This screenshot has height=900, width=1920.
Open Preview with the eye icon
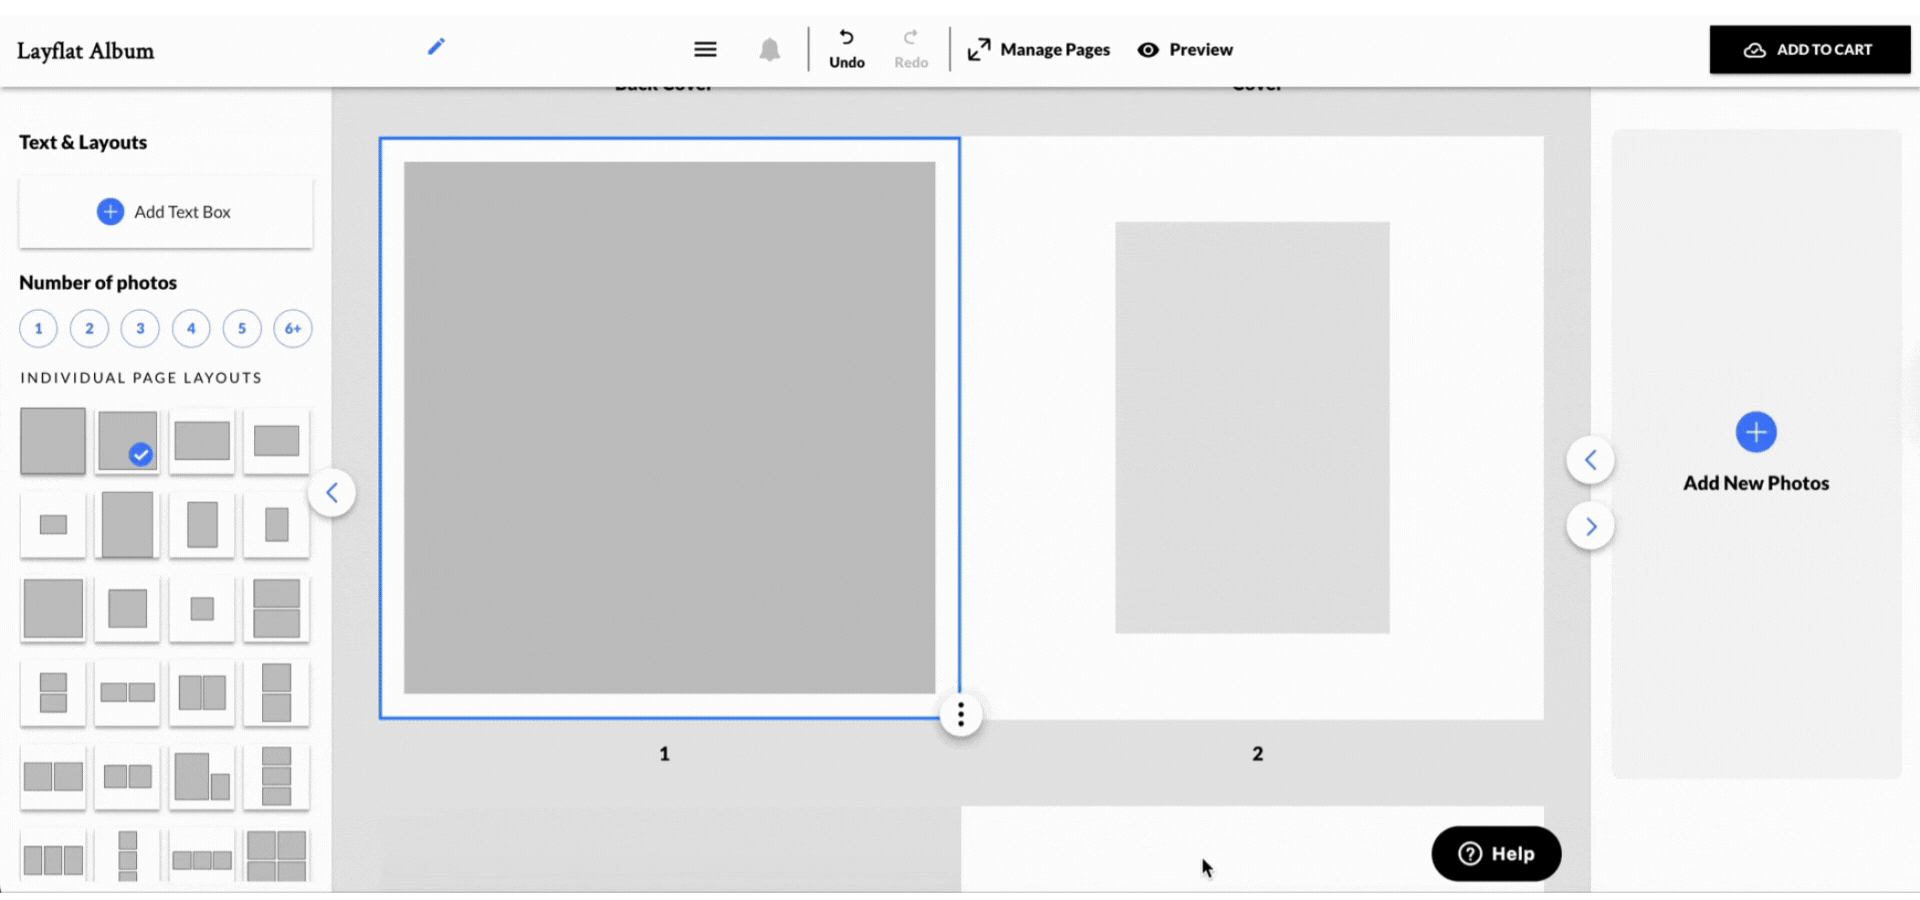tap(1147, 49)
